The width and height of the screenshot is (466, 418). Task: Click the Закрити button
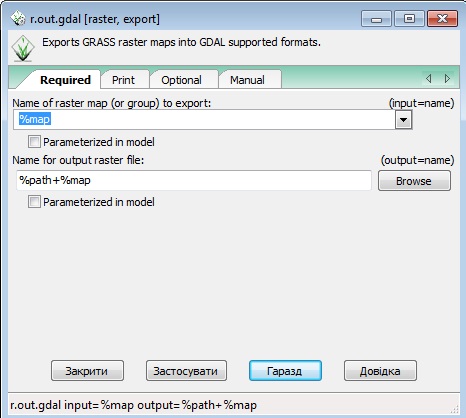(87, 371)
